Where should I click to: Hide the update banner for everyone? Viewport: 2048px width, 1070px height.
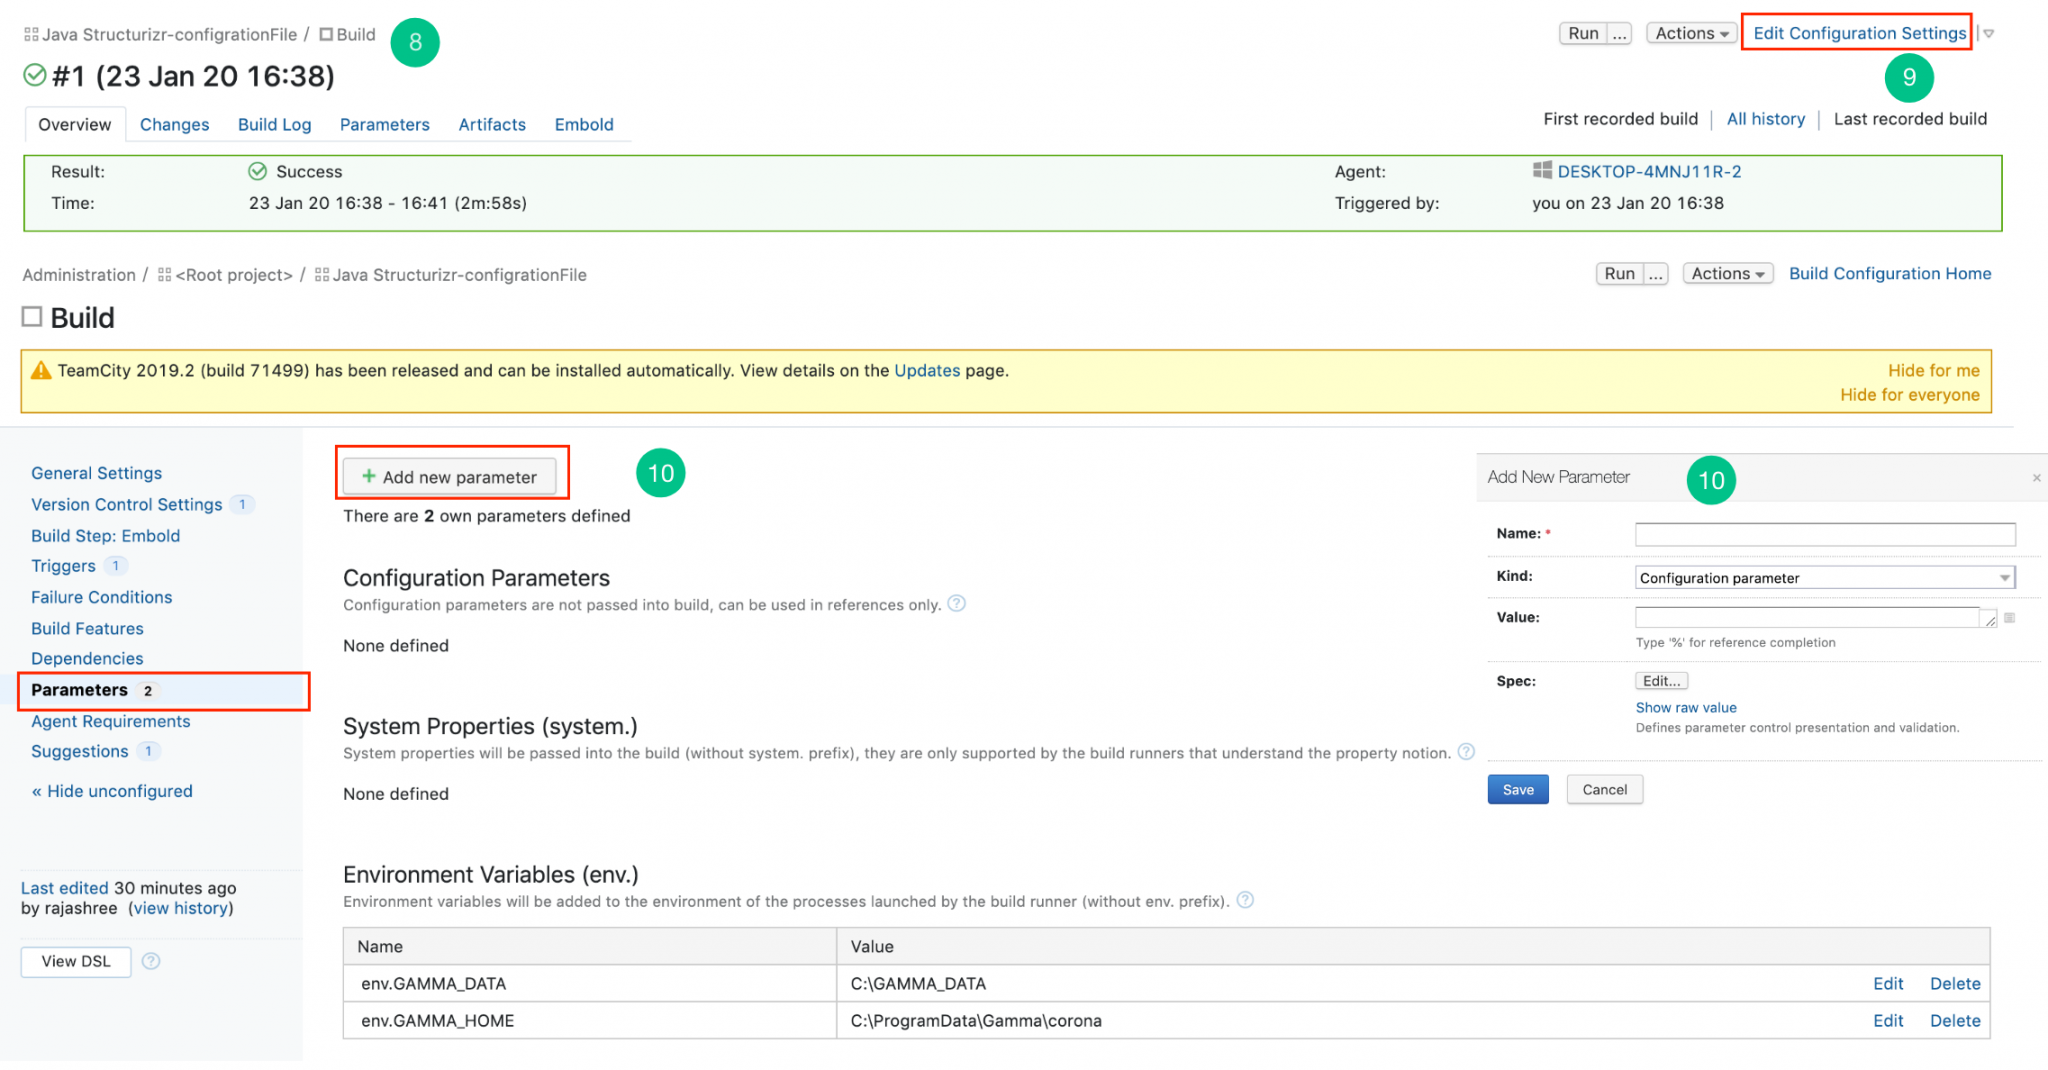click(x=1909, y=394)
